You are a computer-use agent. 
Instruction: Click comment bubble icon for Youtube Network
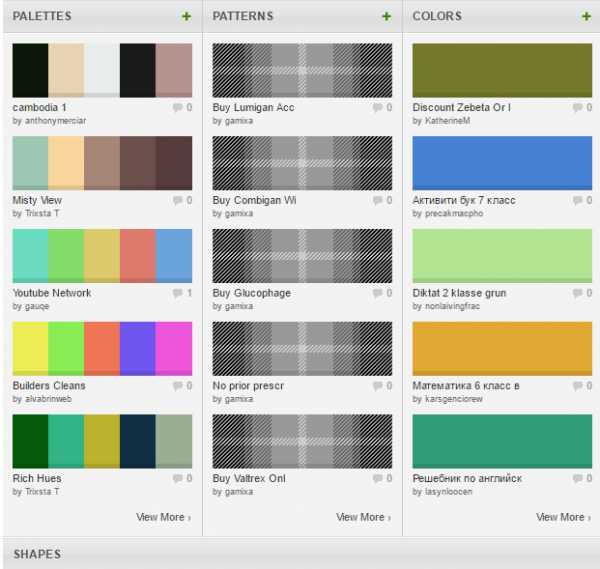click(178, 294)
